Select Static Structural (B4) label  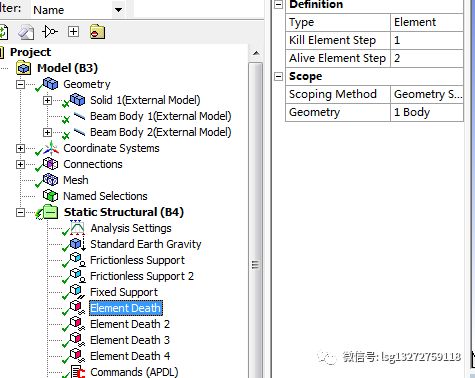[124, 212]
